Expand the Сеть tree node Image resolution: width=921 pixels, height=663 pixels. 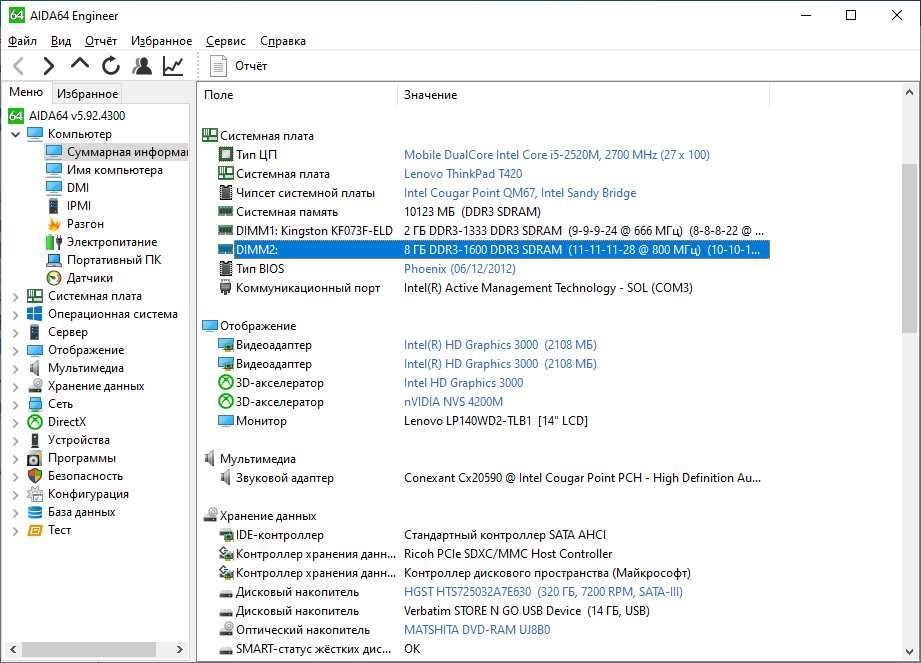coord(16,405)
